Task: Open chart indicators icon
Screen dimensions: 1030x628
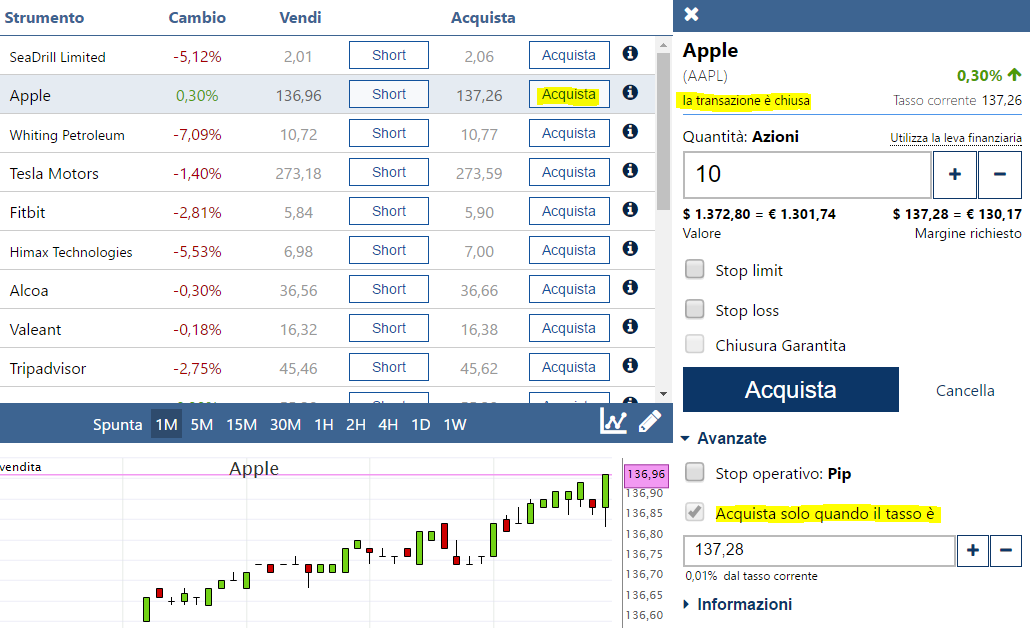Action: [x=613, y=422]
